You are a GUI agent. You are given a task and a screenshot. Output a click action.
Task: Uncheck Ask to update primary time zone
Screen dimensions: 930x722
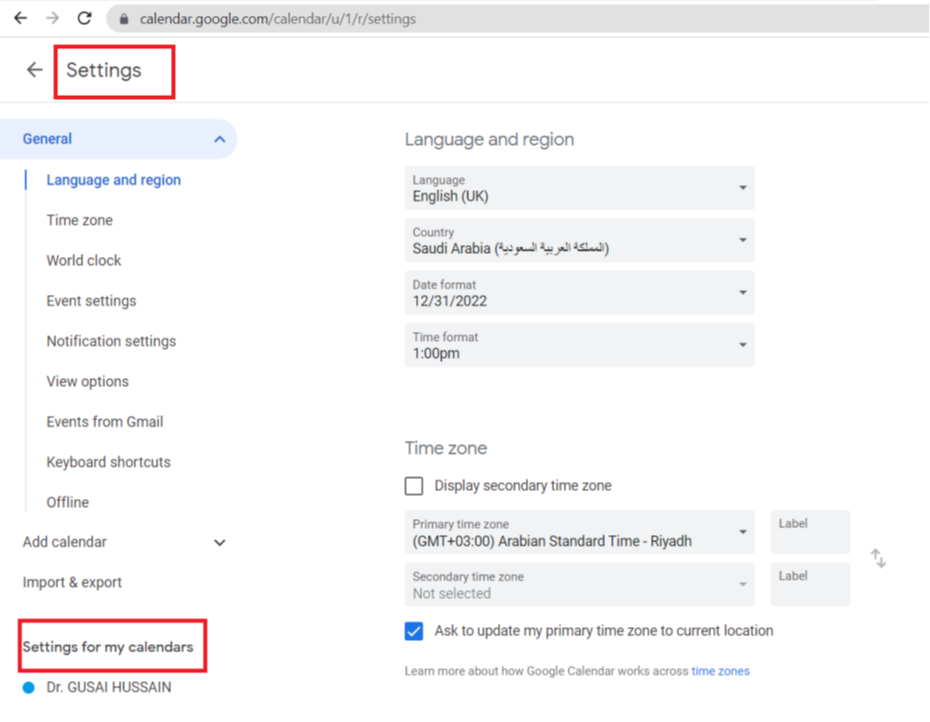[414, 631]
